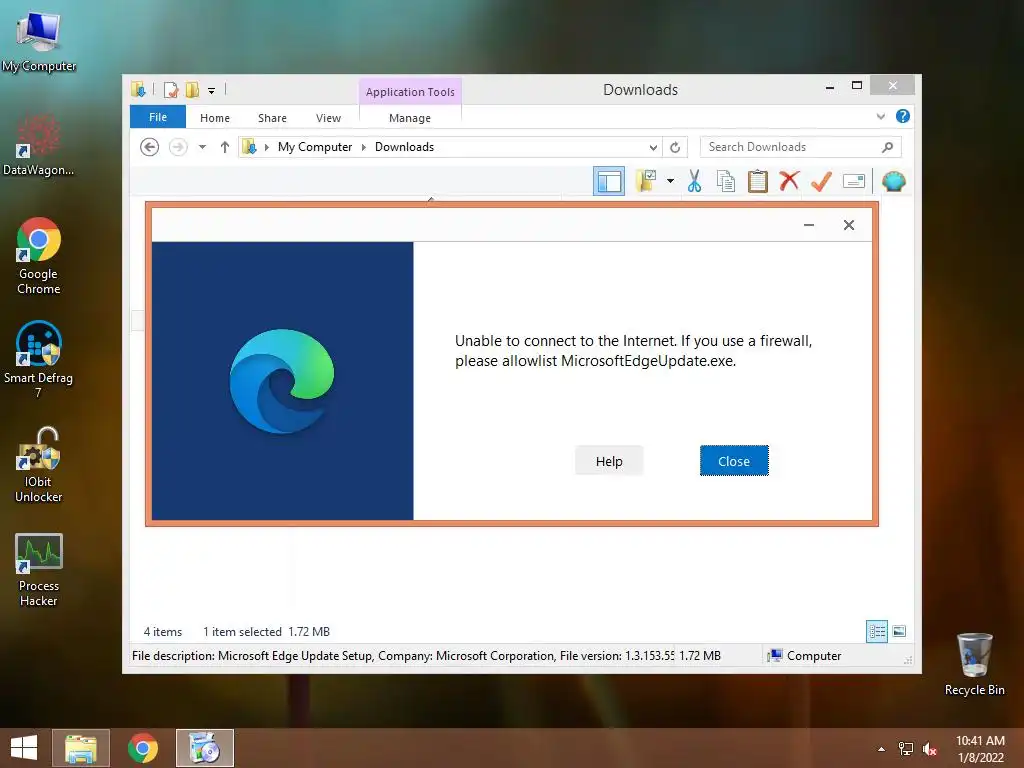1024x768 pixels.
Task: Expand the address bar history dropdown
Action: [x=652, y=148]
